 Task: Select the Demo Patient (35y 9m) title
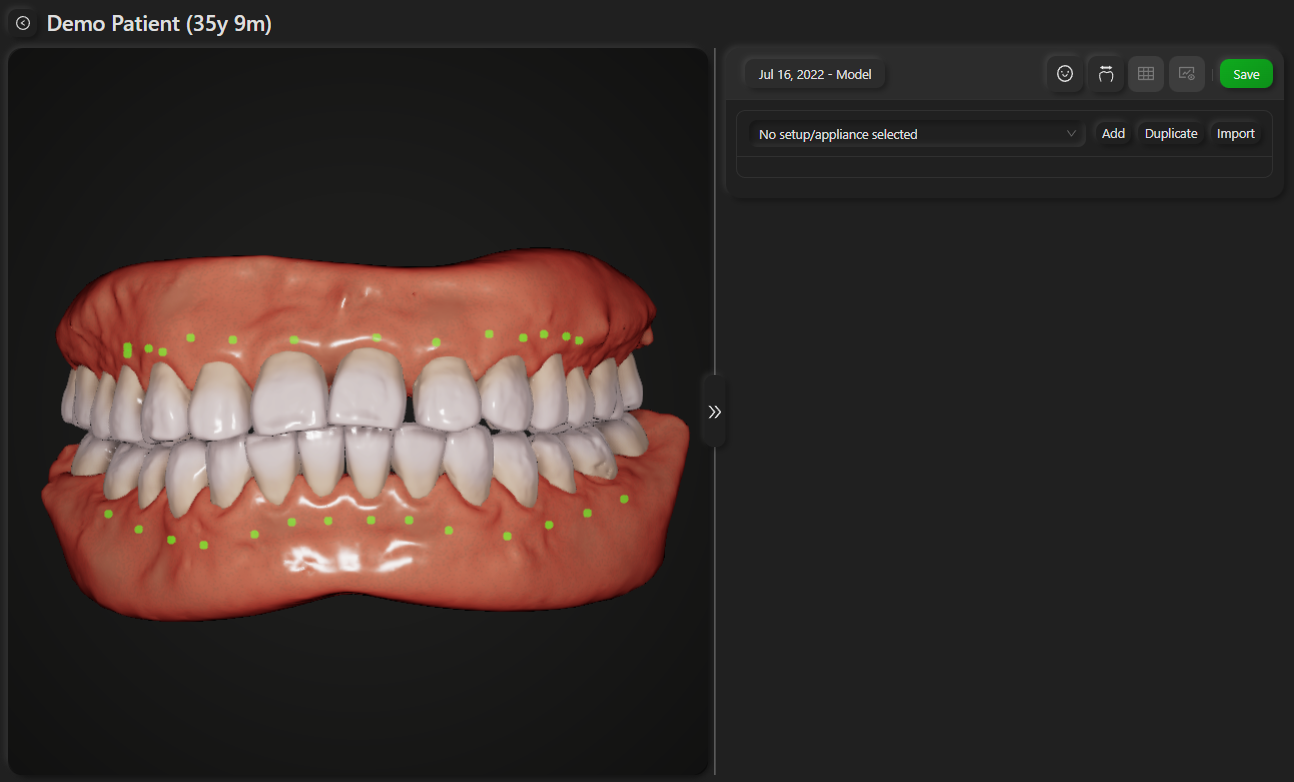pos(159,23)
